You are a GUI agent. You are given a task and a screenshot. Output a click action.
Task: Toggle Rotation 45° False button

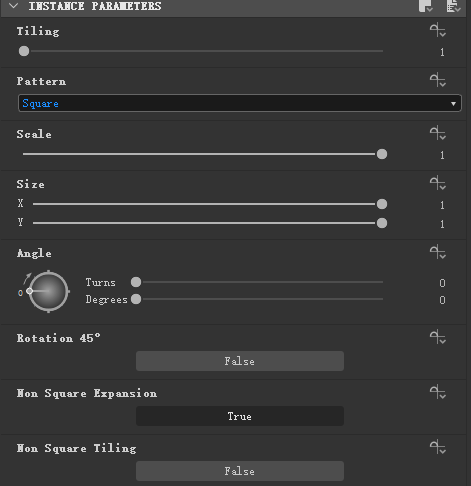[240, 361]
